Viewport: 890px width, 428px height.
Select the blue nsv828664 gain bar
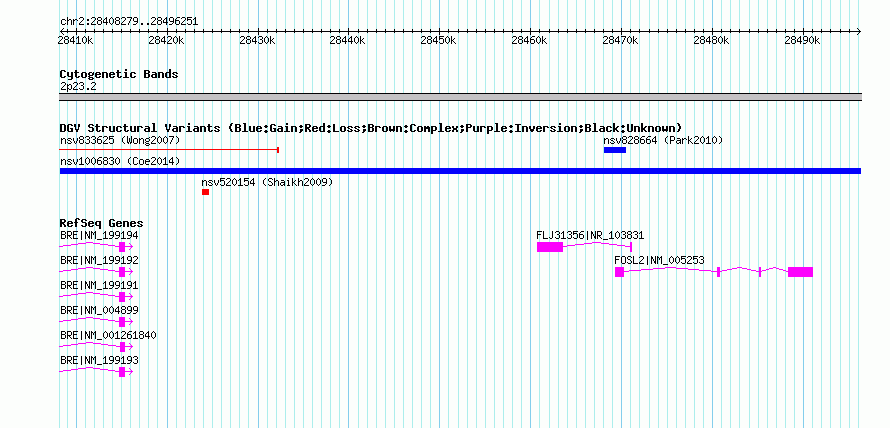point(615,150)
